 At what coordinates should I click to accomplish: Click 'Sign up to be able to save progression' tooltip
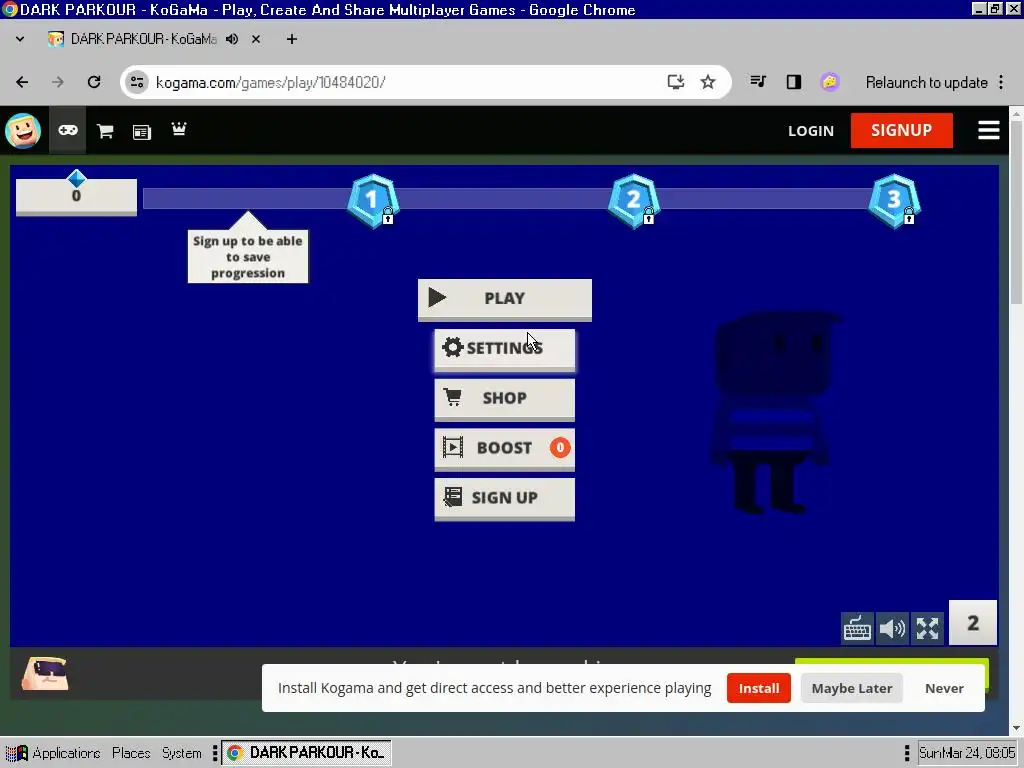point(248,257)
